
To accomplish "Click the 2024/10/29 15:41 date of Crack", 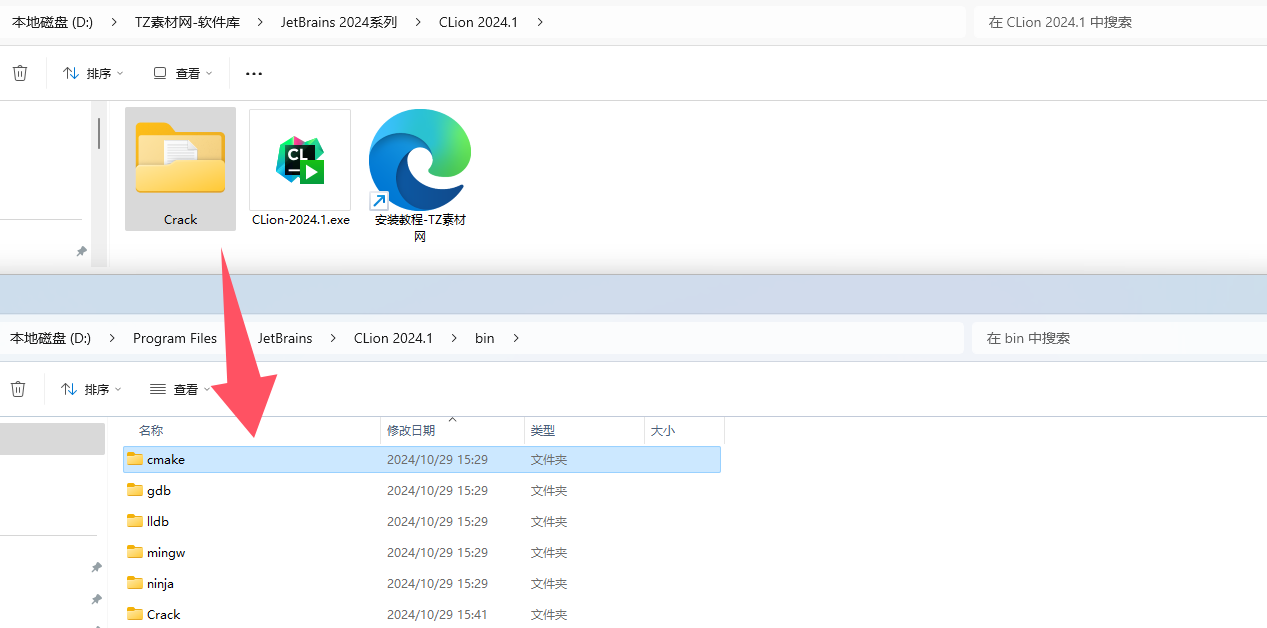I will coord(437,614).
